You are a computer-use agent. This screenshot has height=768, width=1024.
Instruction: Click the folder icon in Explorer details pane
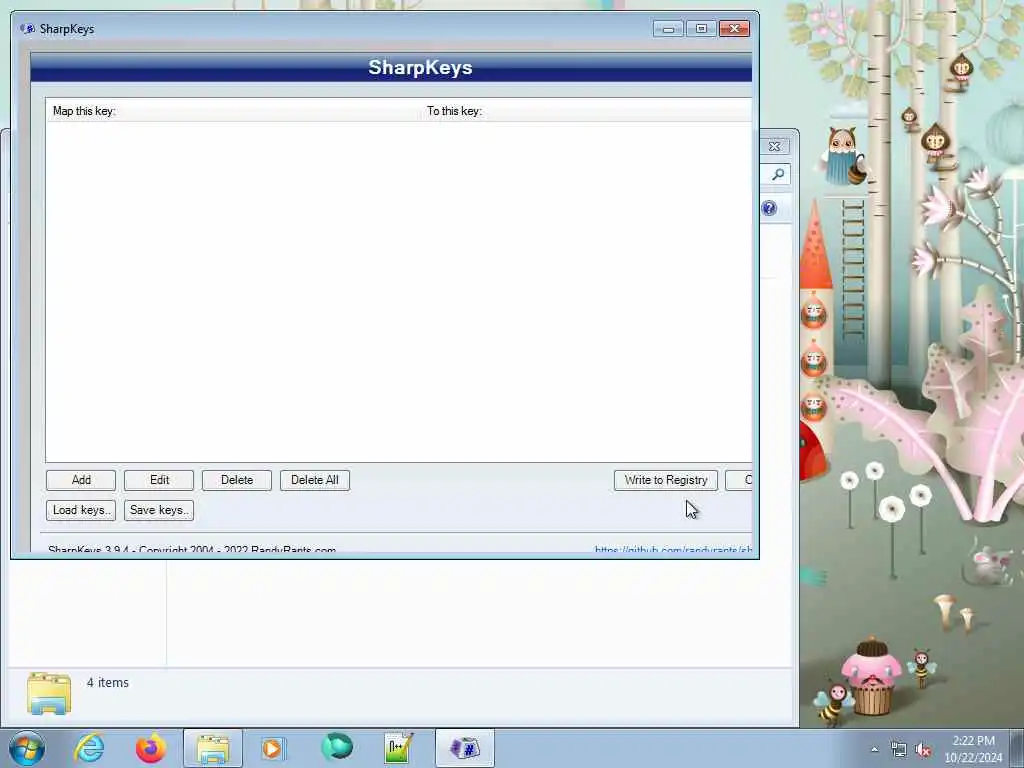[49, 693]
